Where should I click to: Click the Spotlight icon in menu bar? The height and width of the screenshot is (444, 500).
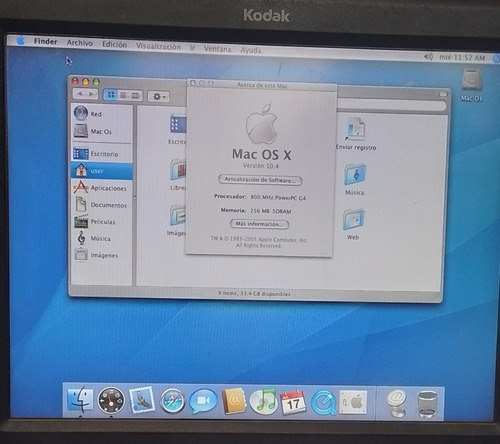click(x=496, y=59)
